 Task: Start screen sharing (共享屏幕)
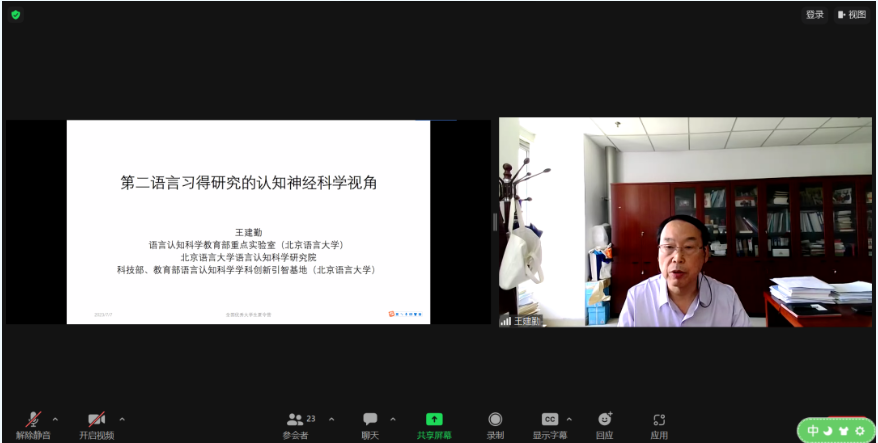(x=434, y=424)
